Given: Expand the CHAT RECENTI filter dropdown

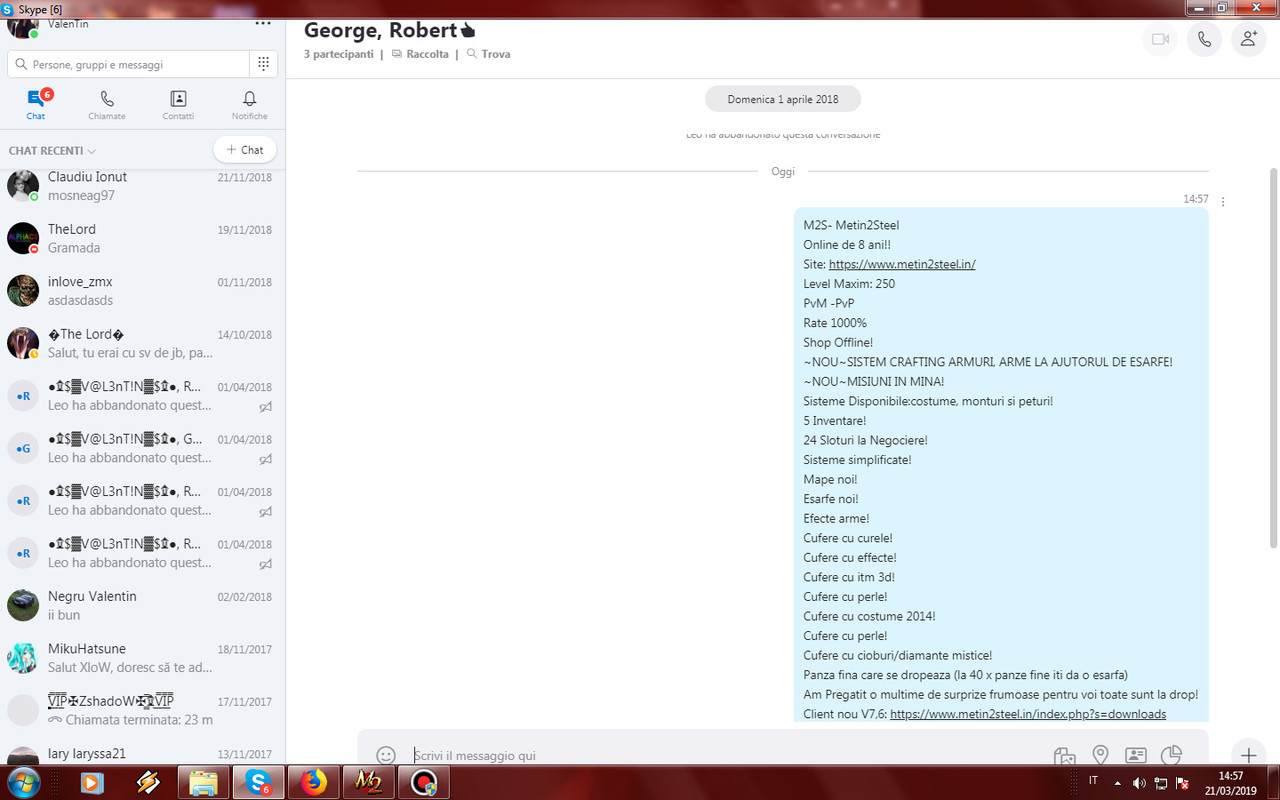Looking at the screenshot, I should pos(52,151).
